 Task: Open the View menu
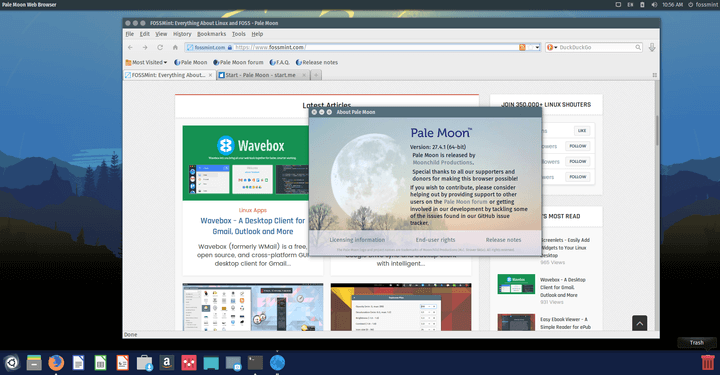coord(161,34)
